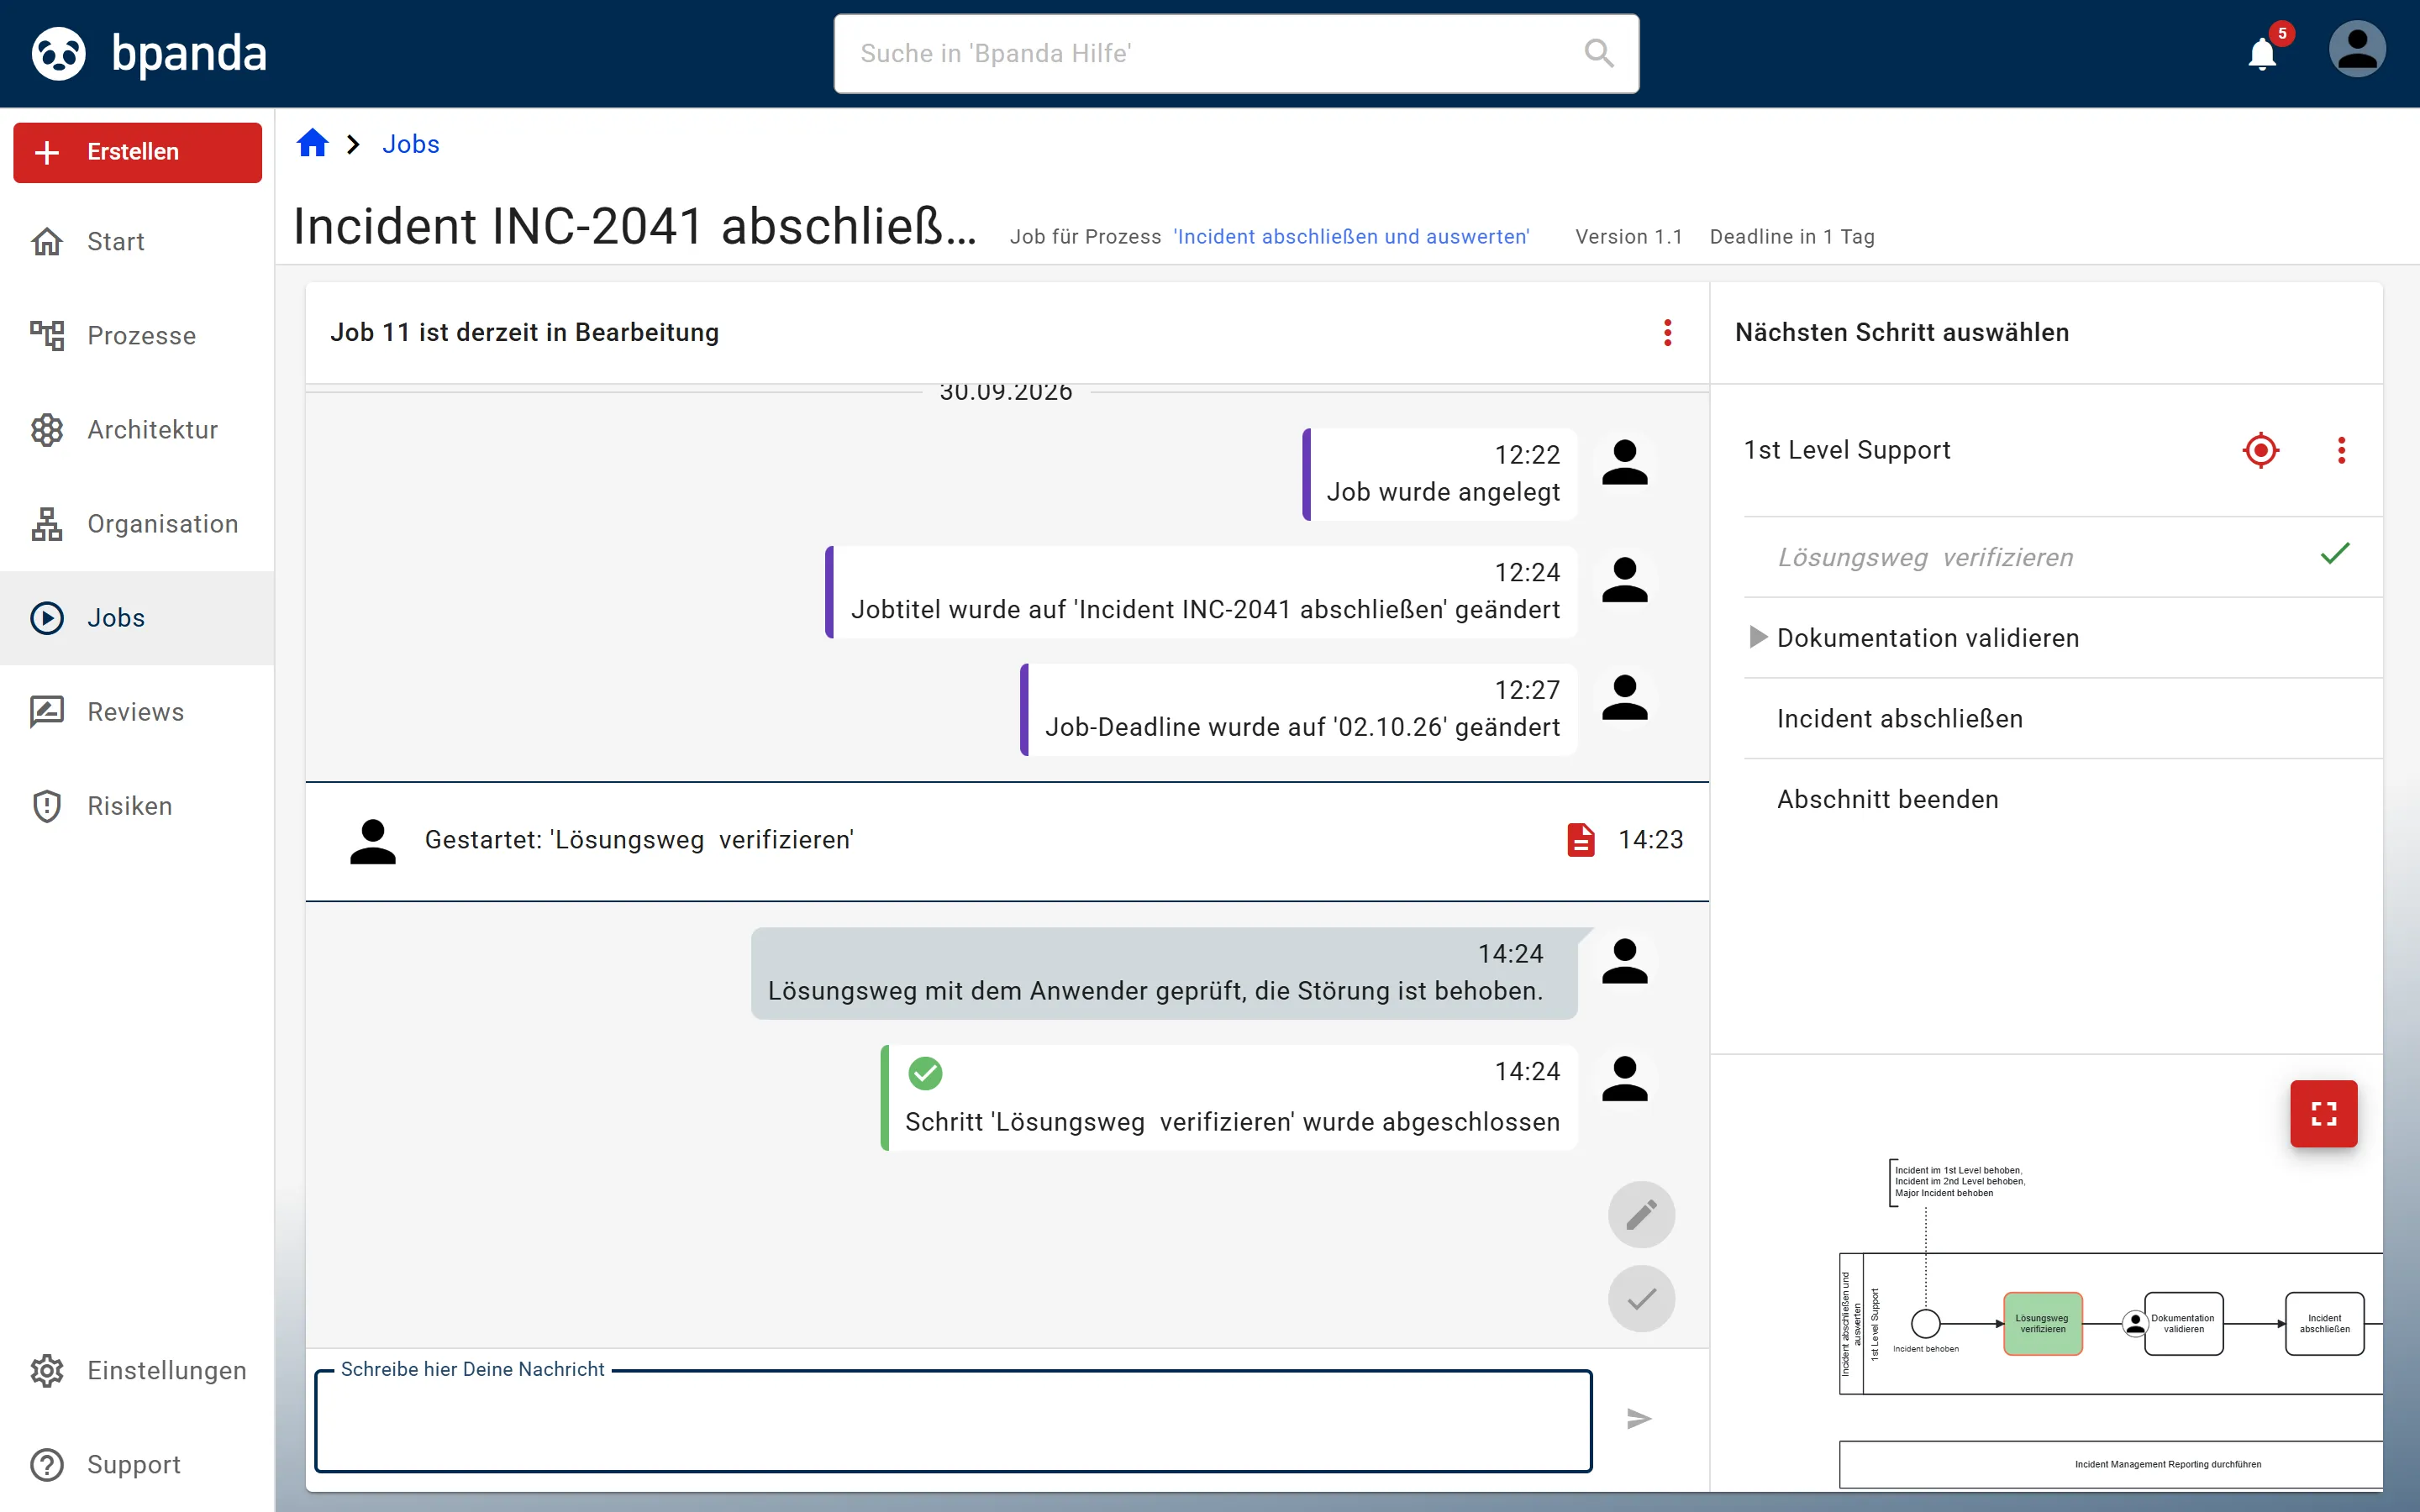
Task: Click the green check circle in completed step message
Action: tap(925, 1073)
